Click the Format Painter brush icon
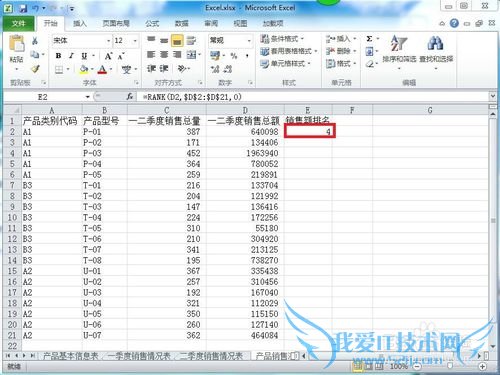 [35, 69]
